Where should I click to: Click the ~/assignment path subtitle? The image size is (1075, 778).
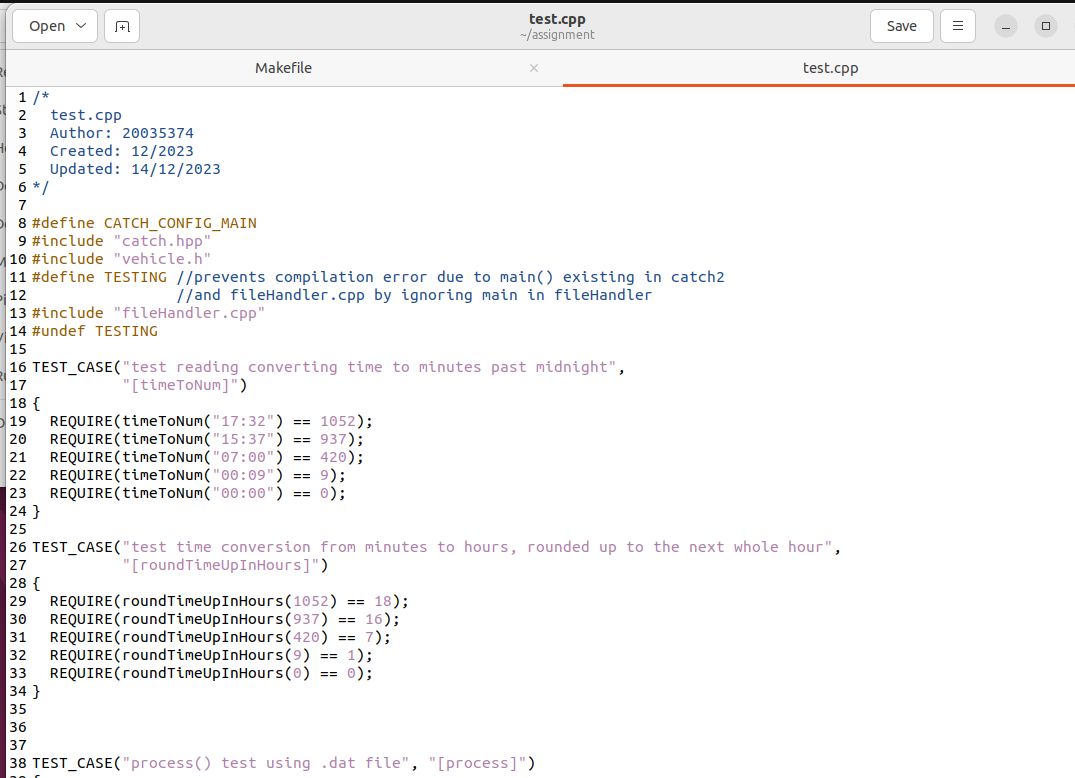pyautogui.click(x=557, y=35)
